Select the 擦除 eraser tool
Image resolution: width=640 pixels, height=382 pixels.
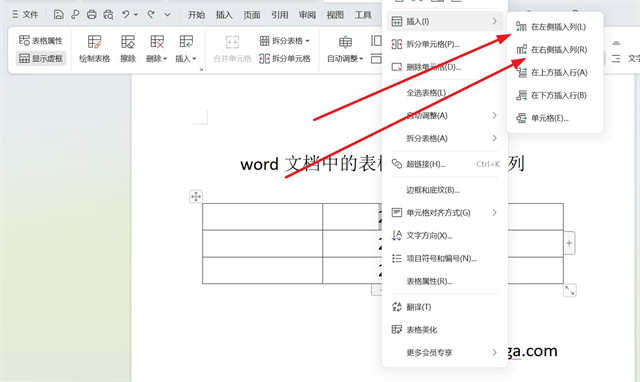pos(128,49)
